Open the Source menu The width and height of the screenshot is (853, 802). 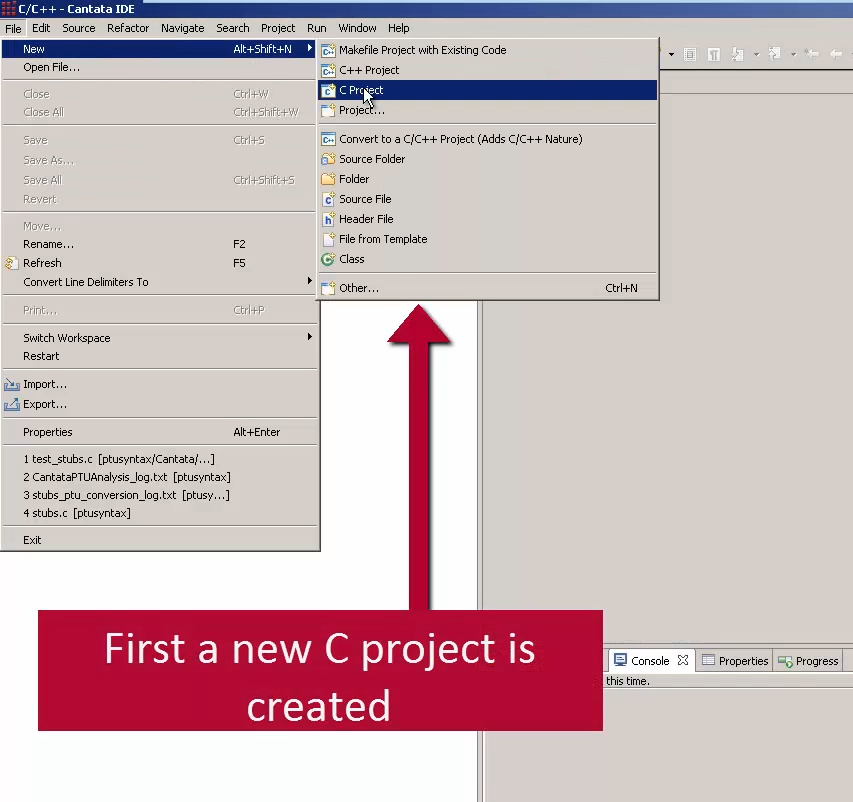click(79, 28)
